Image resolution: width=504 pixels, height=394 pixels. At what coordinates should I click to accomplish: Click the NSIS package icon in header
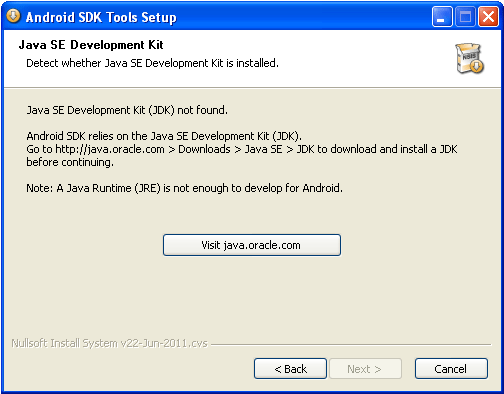(469, 58)
